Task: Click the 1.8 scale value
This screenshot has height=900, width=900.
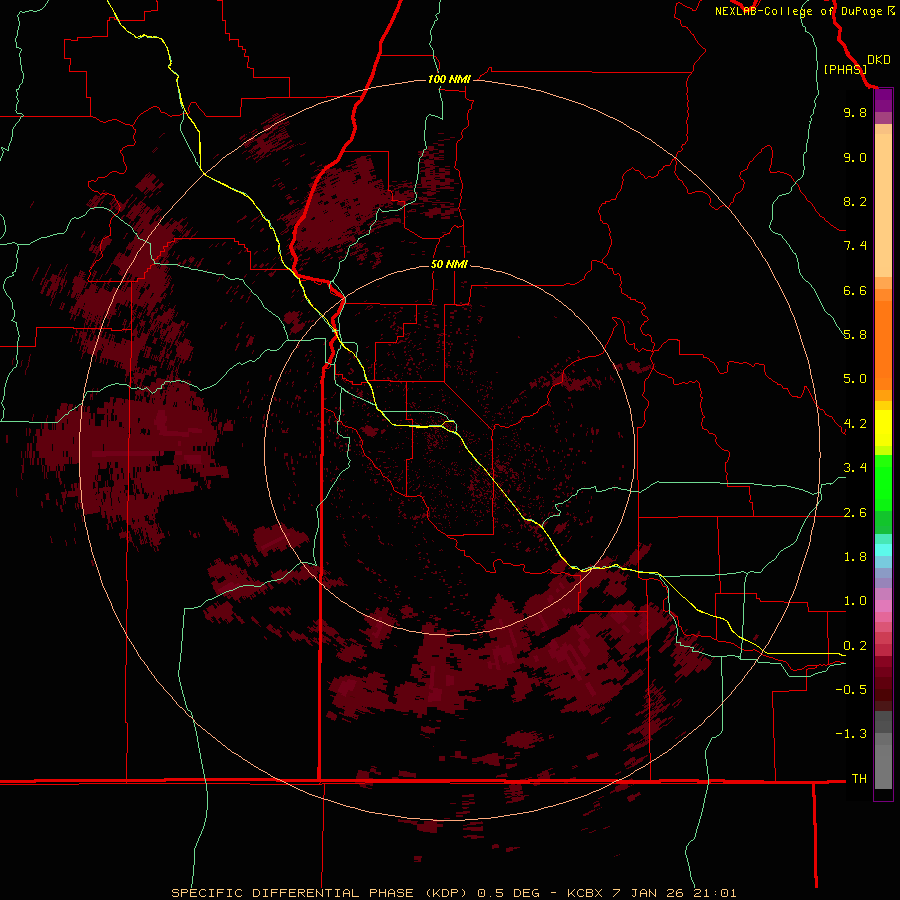Action: coord(855,557)
